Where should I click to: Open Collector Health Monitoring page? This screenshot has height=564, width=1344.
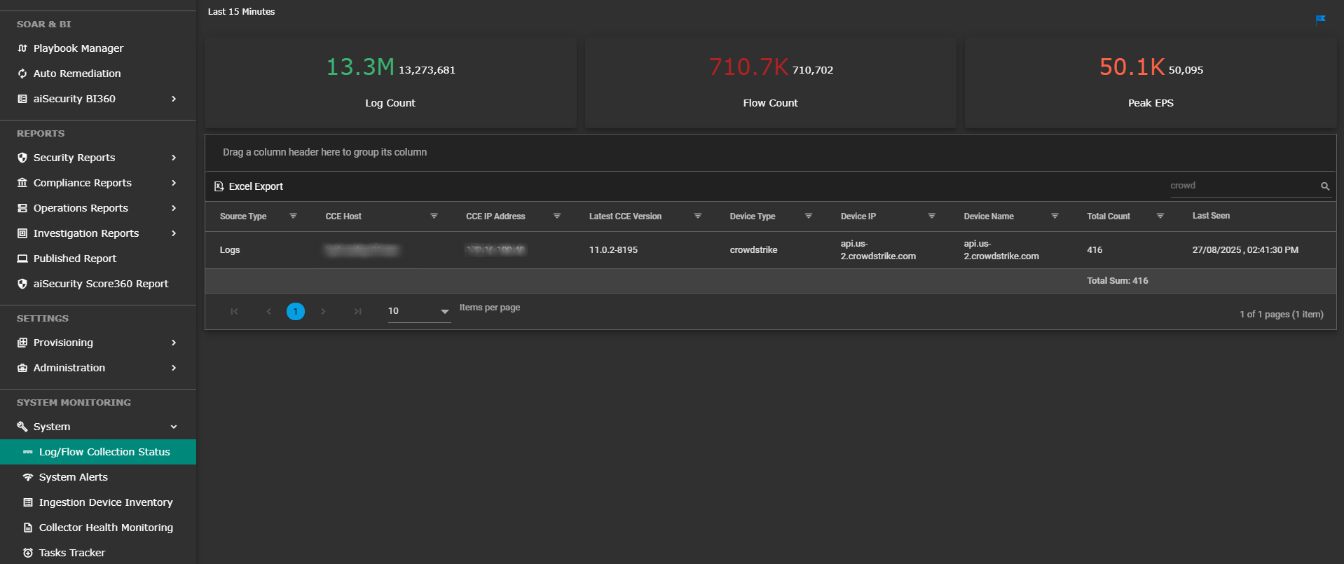(105, 527)
